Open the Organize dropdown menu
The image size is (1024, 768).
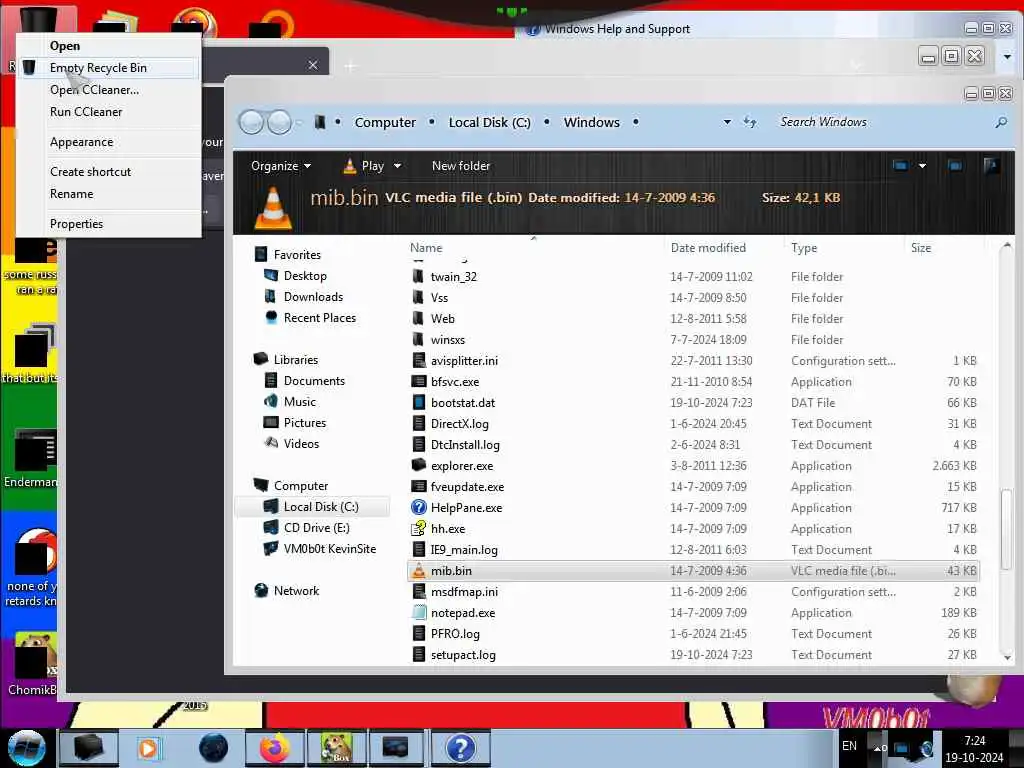281,166
